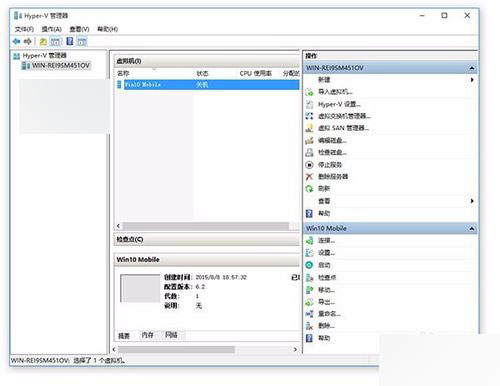Open the 帮助(H) menu
This screenshot has width=500, height=386.
[x=107, y=29]
